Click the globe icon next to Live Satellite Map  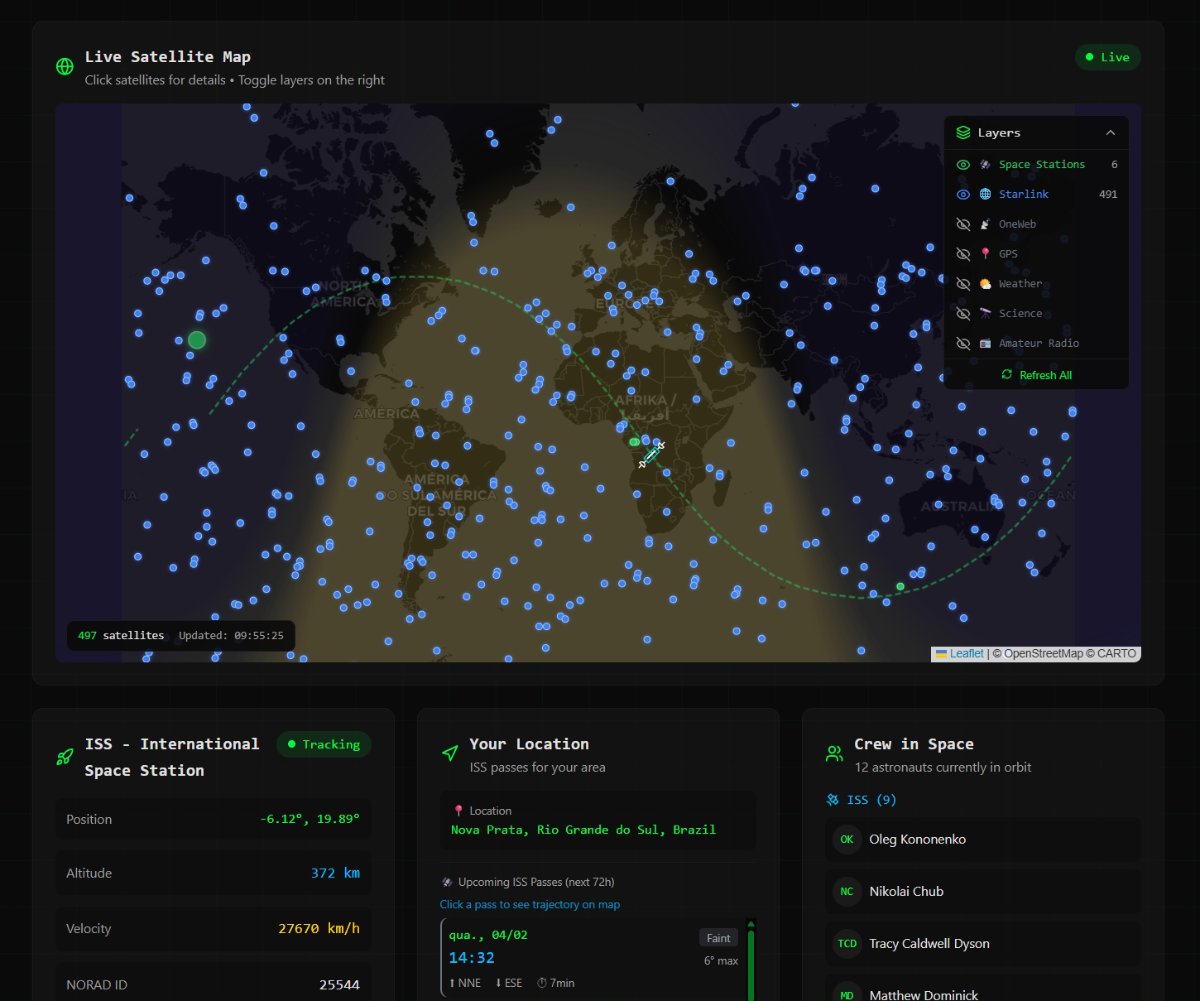64,66
